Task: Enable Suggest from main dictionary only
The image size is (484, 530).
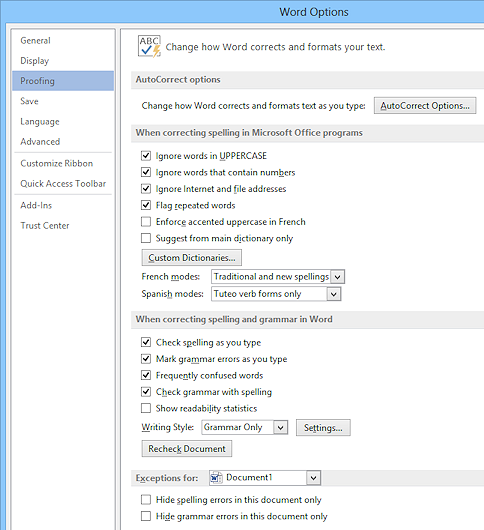Action: pyautogui.click(x=146, y=238)
